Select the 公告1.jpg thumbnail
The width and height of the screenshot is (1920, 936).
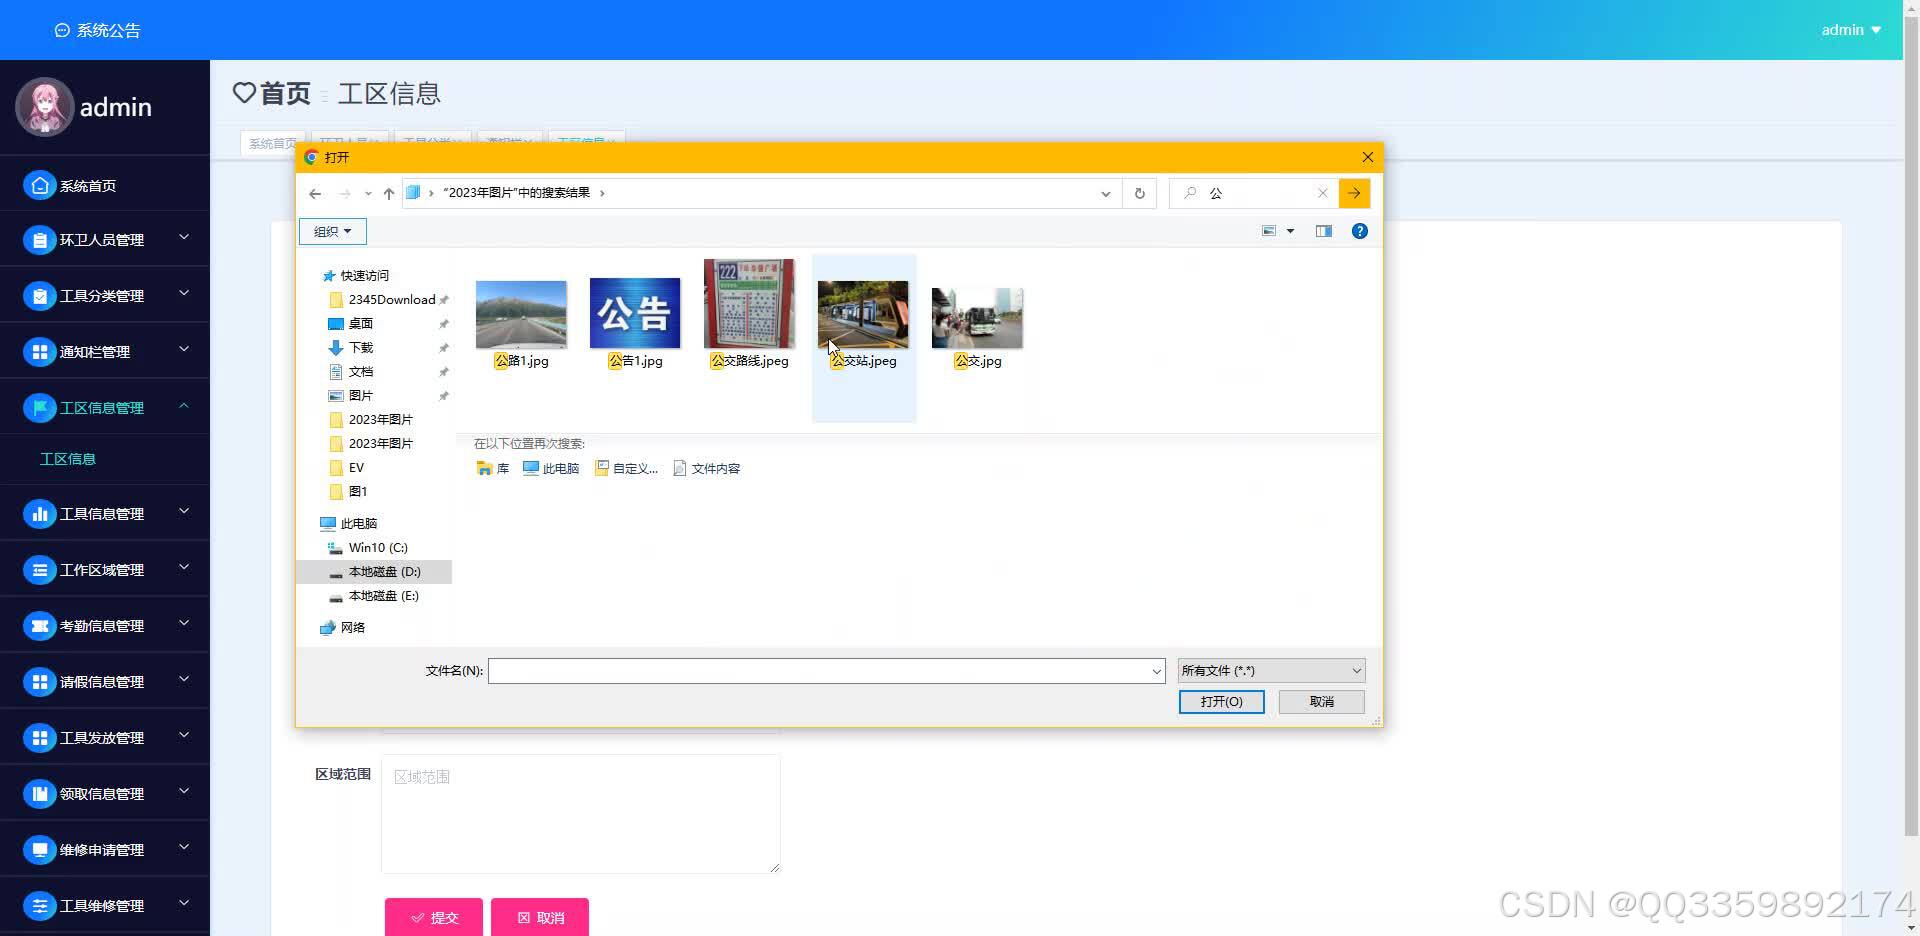(x=635, y=313)
